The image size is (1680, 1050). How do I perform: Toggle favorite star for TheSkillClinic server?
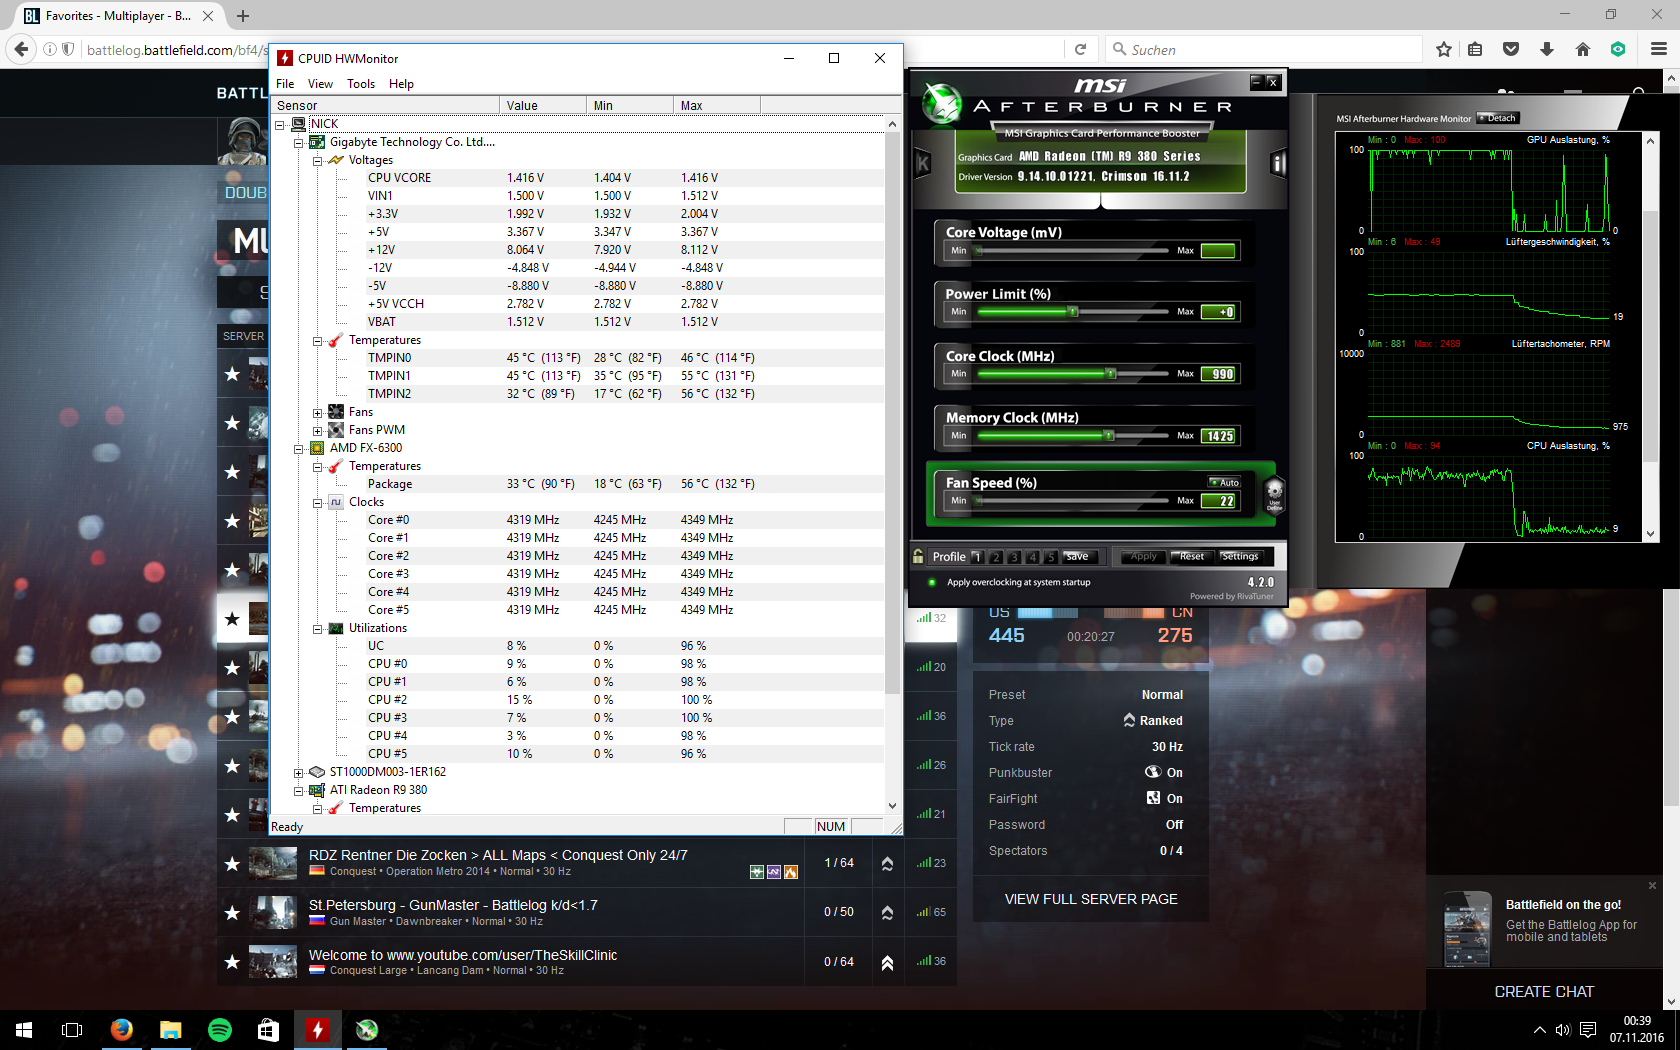click(x=232, y=961)
